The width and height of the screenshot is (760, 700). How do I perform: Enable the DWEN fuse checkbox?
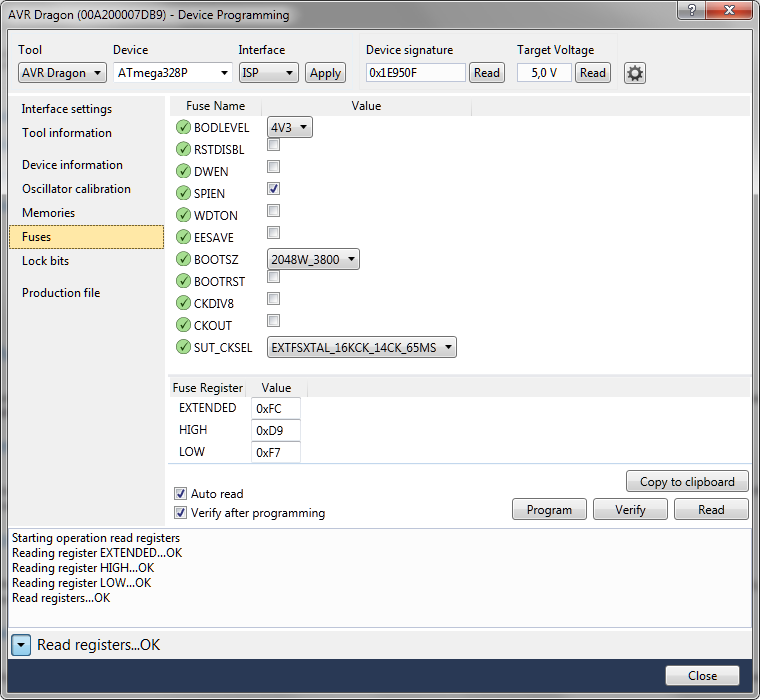(x=273, y=166)
